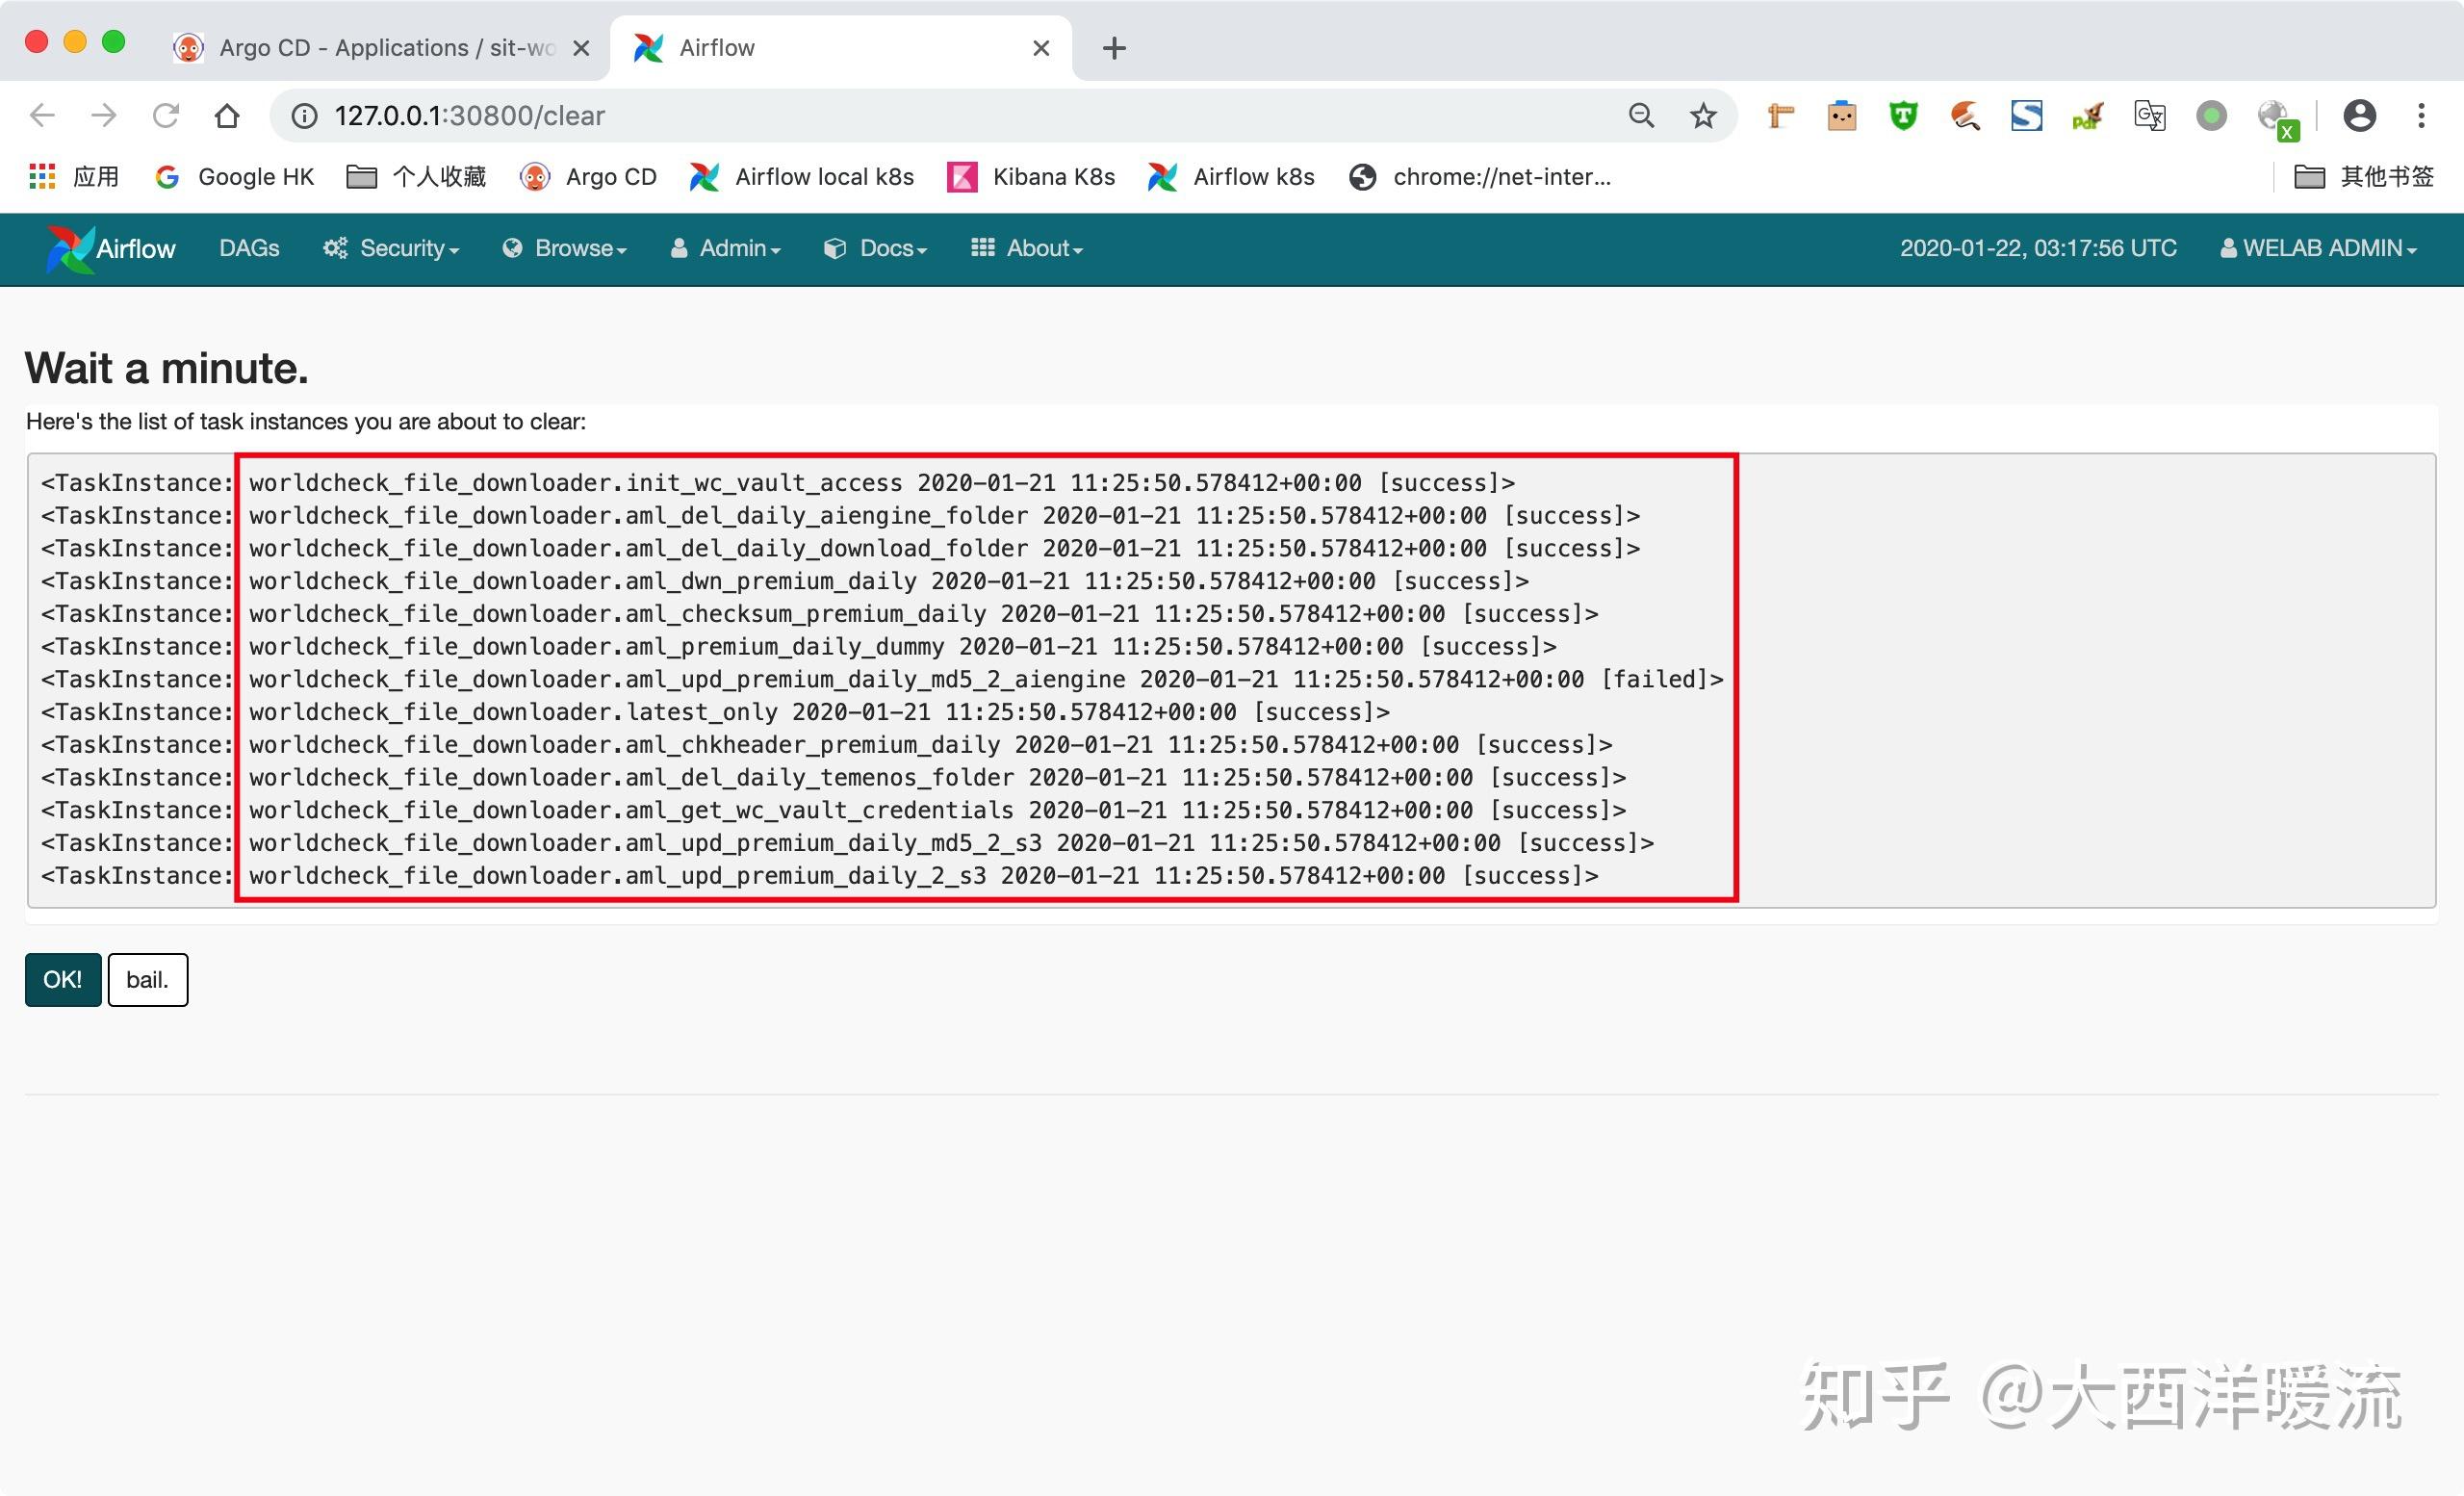Open Chrome's three-dot menu

[x=2421, y=115]
